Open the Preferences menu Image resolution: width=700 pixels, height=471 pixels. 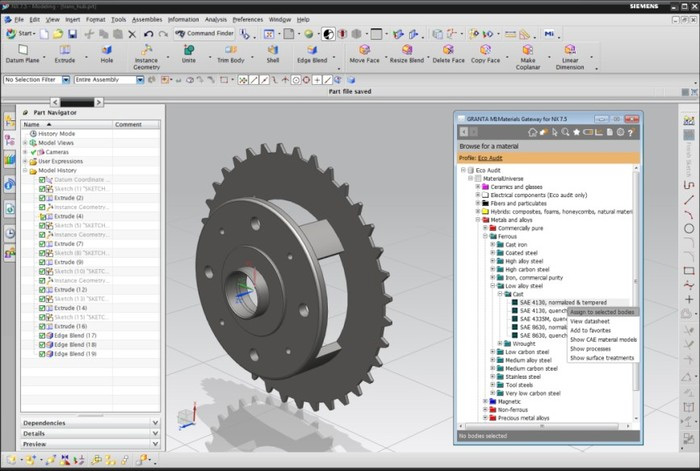click(x=247, y=20)
